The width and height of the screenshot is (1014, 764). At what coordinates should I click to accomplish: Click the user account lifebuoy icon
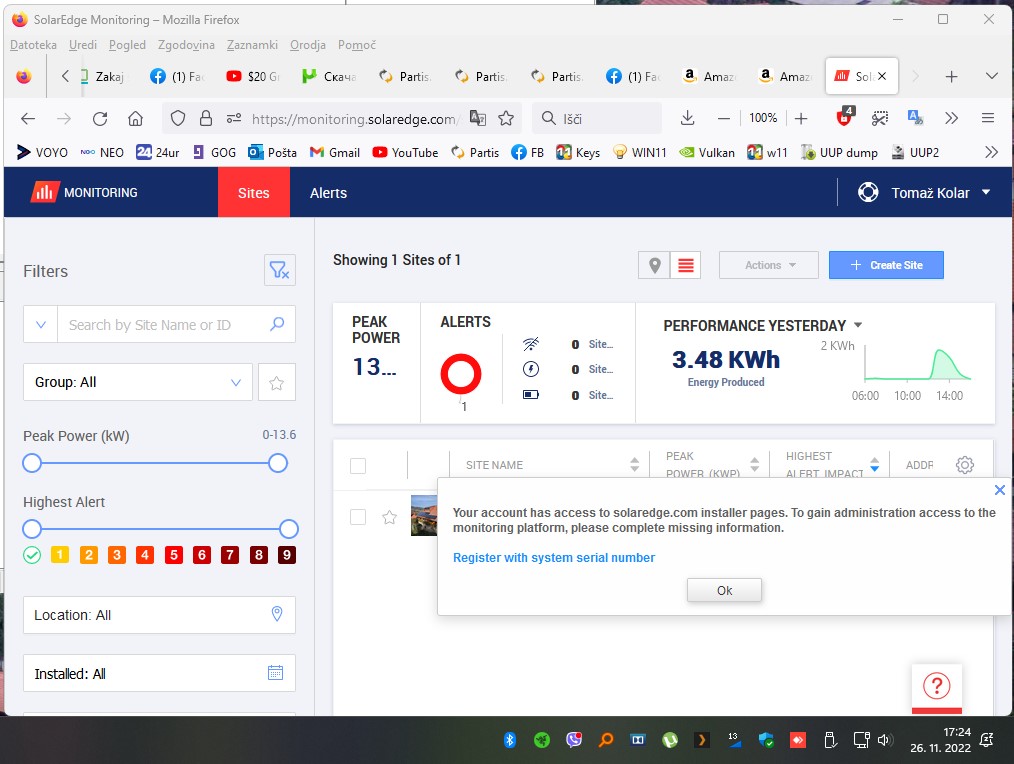(x=868, y=192)
